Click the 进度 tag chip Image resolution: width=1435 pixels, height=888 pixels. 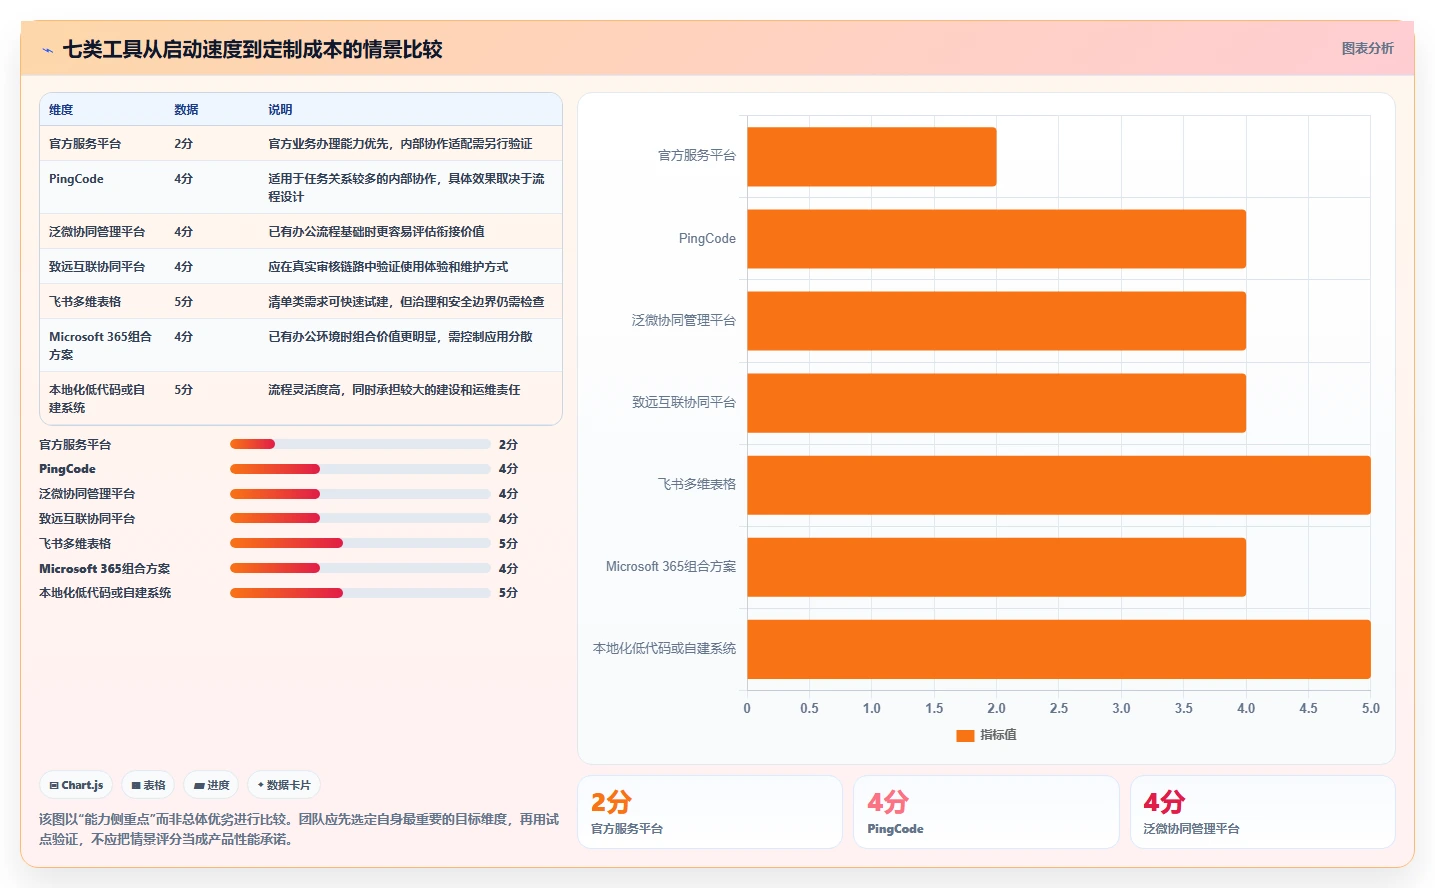(212, 785)
